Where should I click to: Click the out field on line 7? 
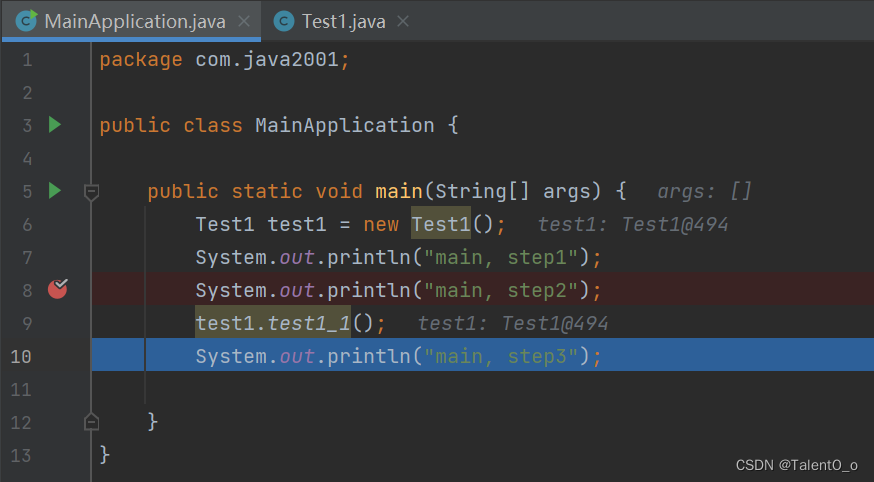coord(297,257)
